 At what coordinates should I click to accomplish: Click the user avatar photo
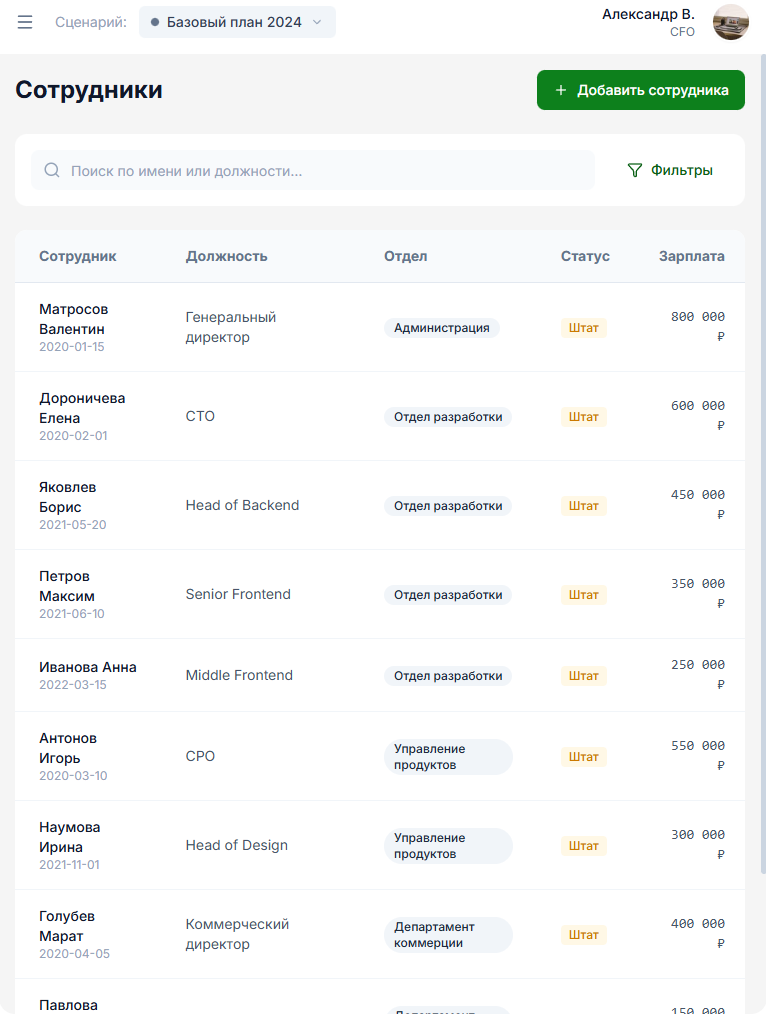[x=730, y=22]
